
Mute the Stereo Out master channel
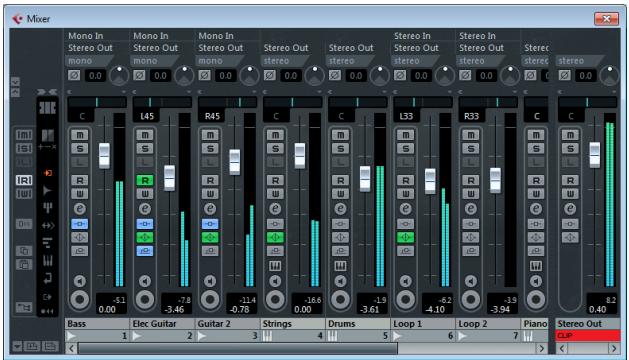(x=570, y=135)
